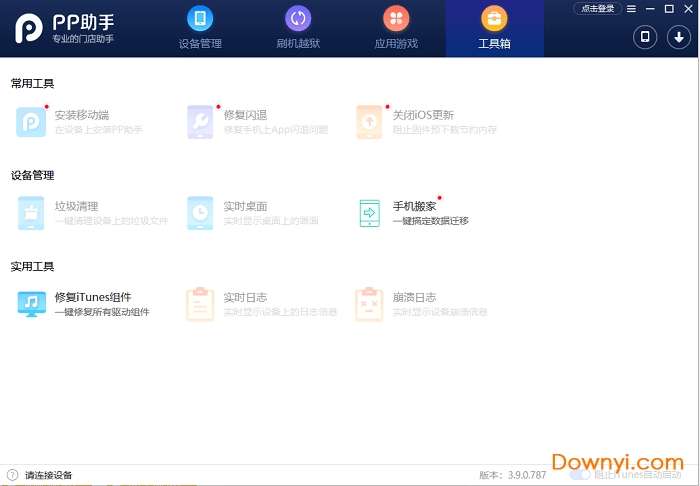The image size is (700, 486).
Task: Click the 点击登录 login button
Action: click(x=597, y=9)
